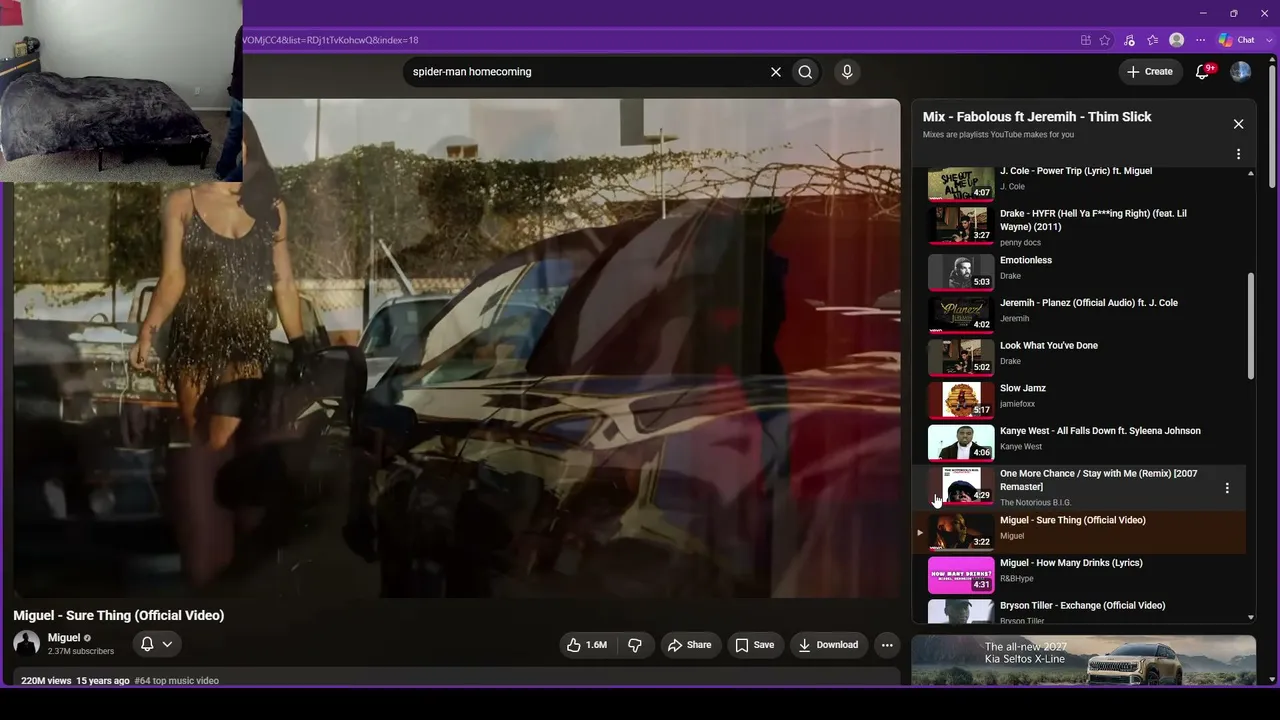Play One More Chance / Stay with Me thumbnail
This screenshot has height=720, width=1280.
click(961, 485)
